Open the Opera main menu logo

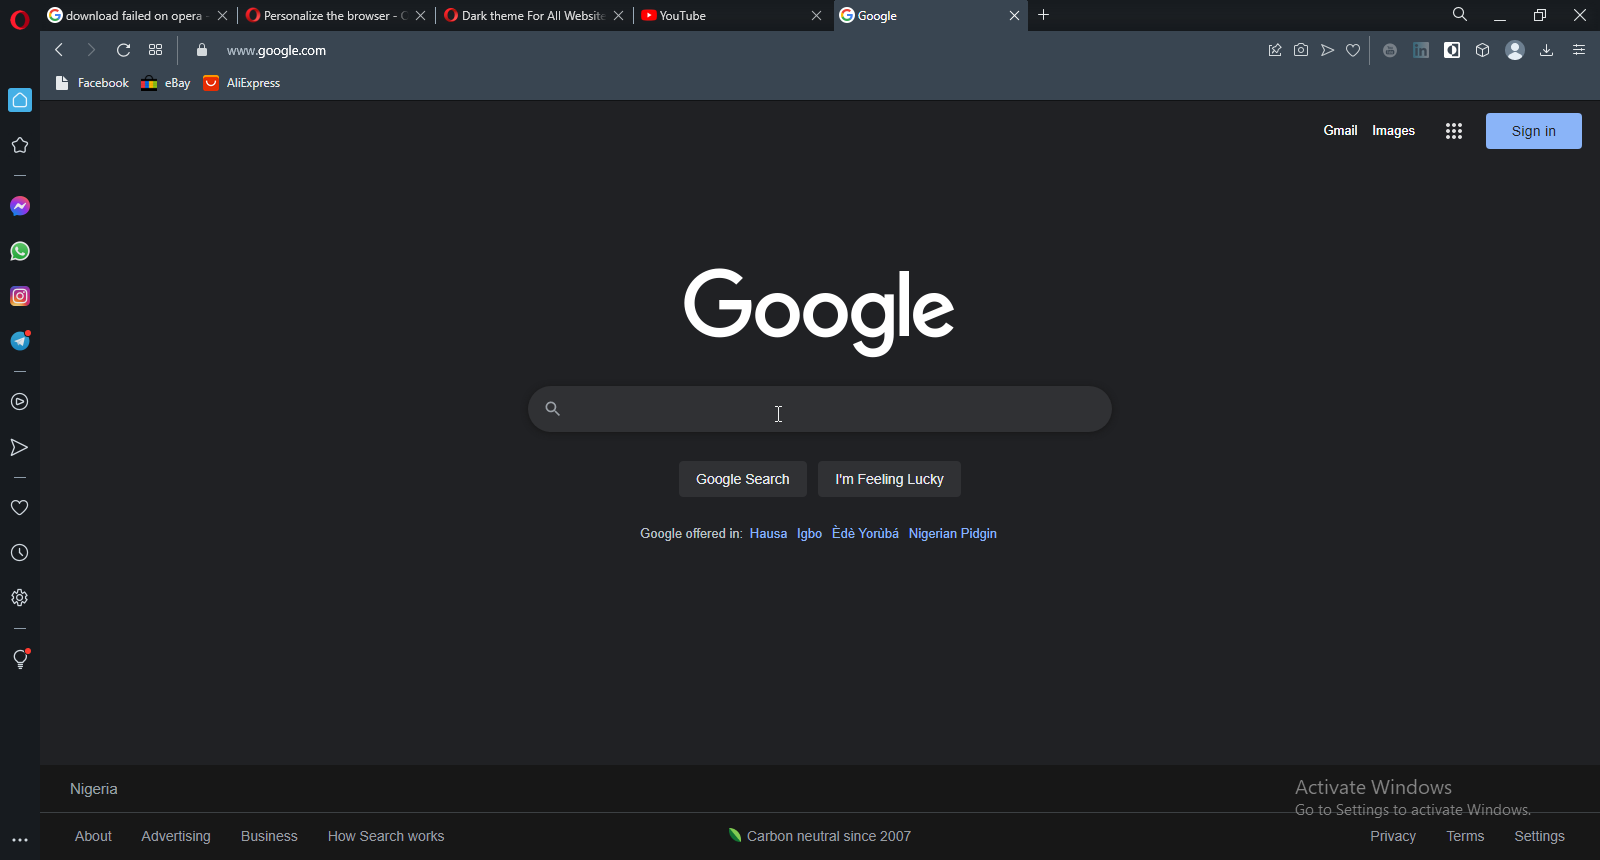pos(20,20)
